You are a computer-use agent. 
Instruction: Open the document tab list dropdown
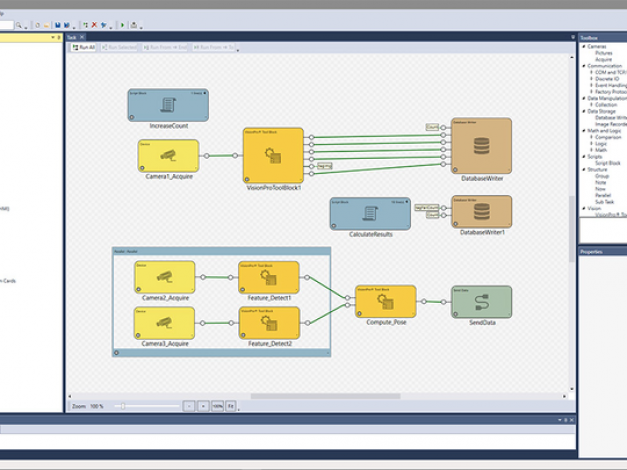click(573, 37)
